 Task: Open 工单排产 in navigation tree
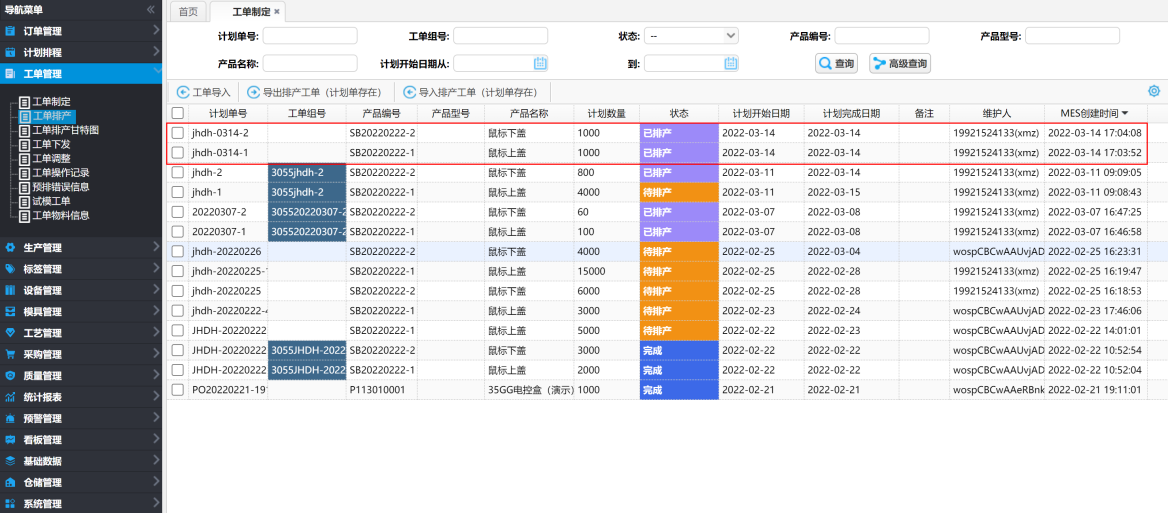click(x=51, y=115)
